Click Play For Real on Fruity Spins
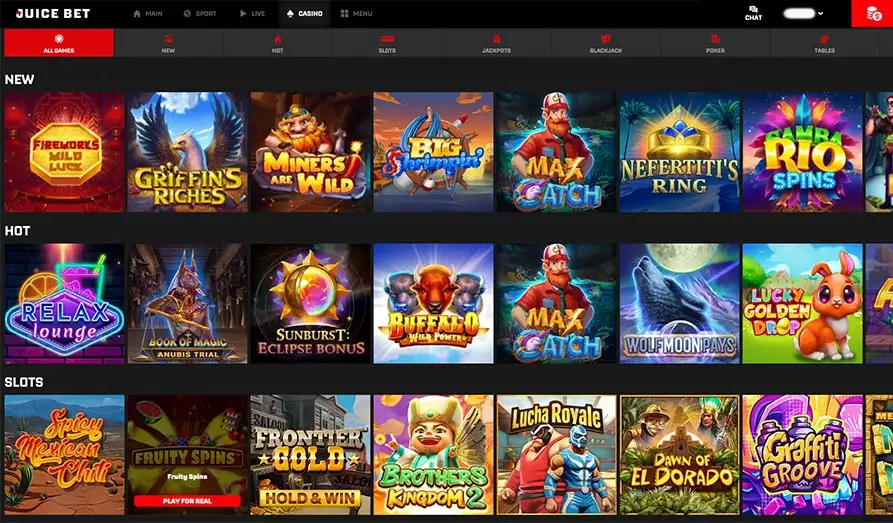The width and height of the screenshot is (893, 523). coord(187,501)
